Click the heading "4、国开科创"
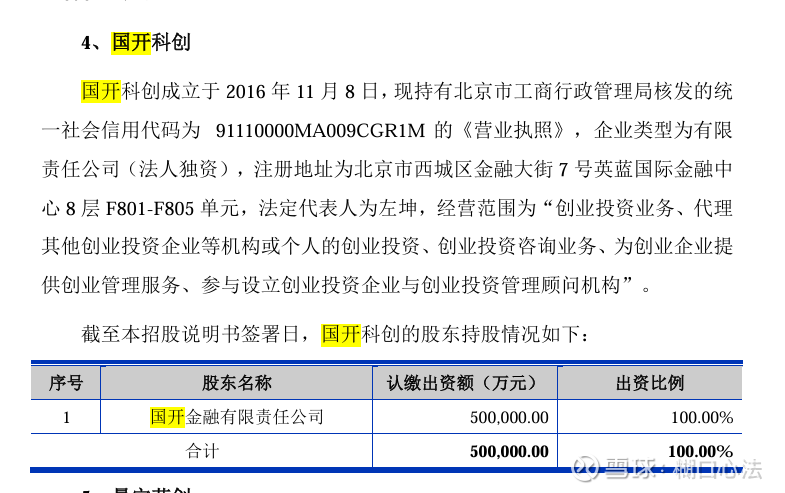The width and height of the screenshot is (785, 493). pyautogui.click(x=136, y=42)
